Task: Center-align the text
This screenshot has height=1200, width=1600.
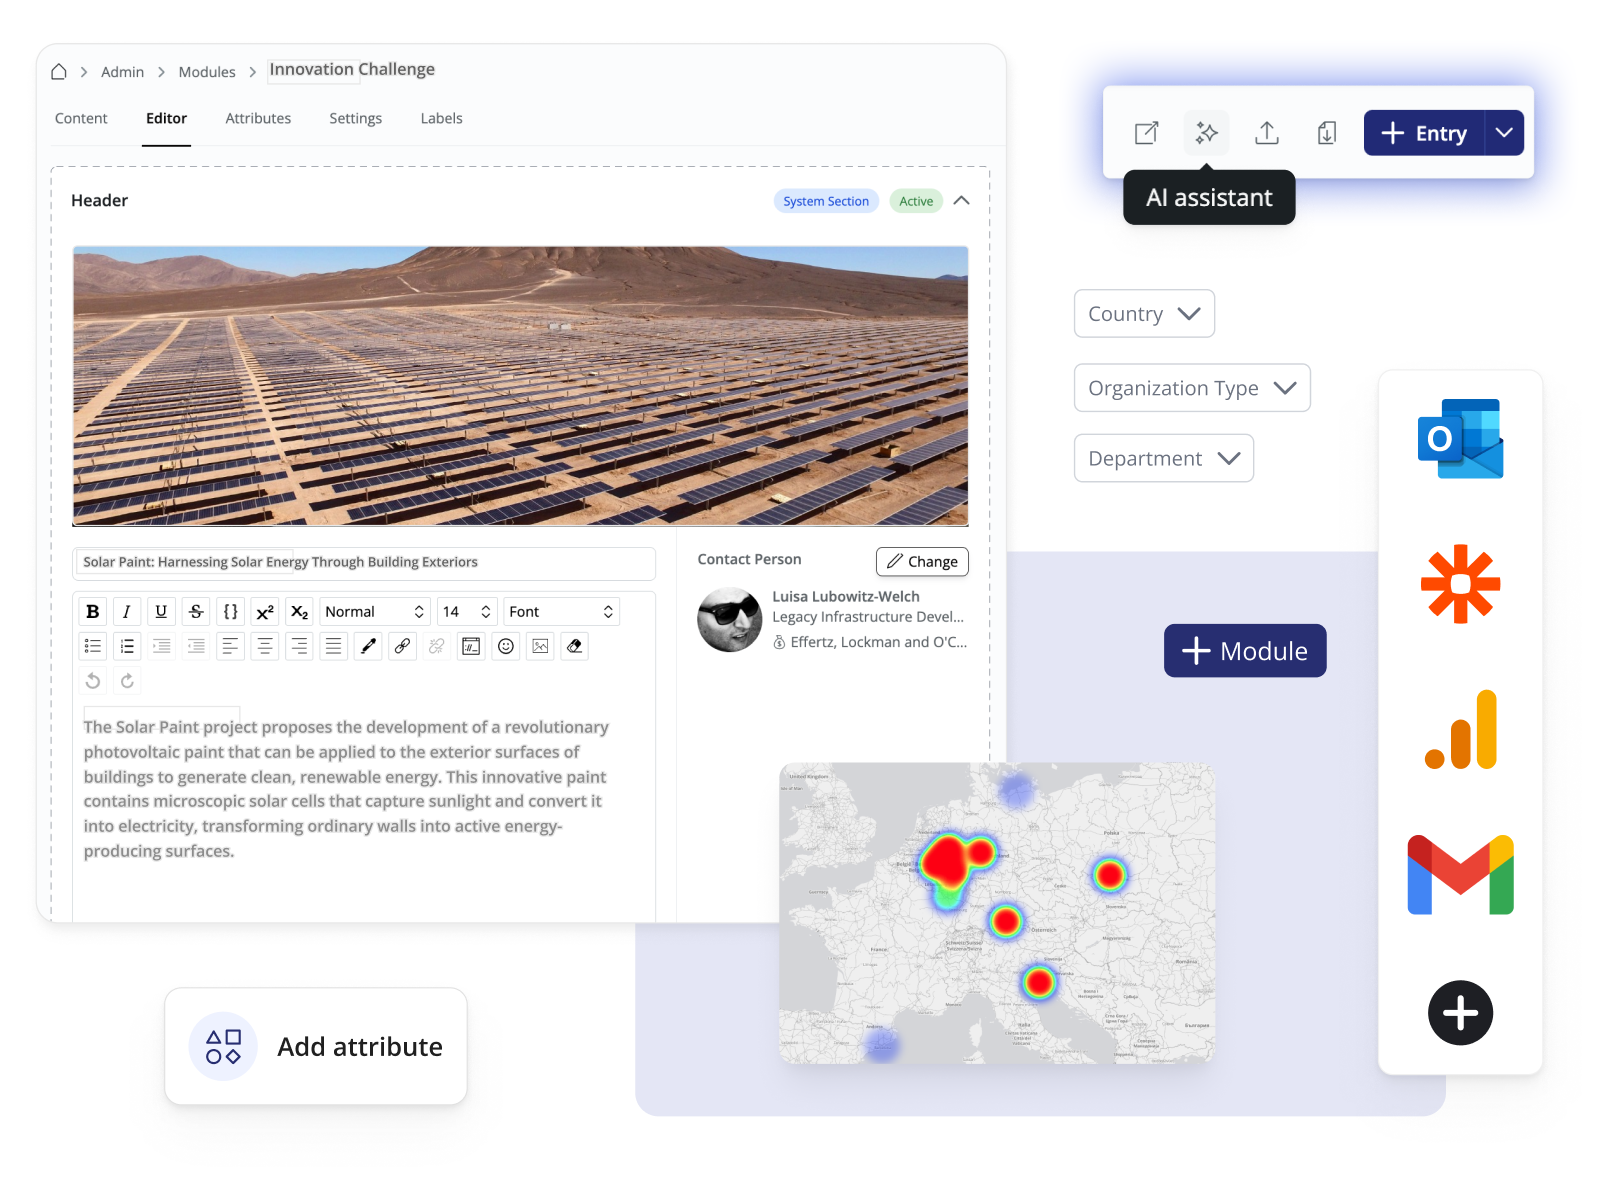Action: point(265,646)
